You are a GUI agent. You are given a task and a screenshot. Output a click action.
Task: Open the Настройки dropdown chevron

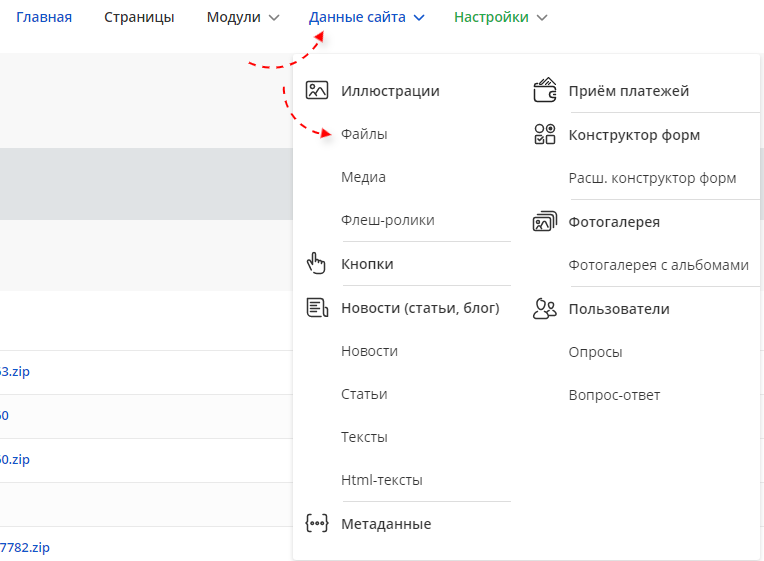point(542,18)
